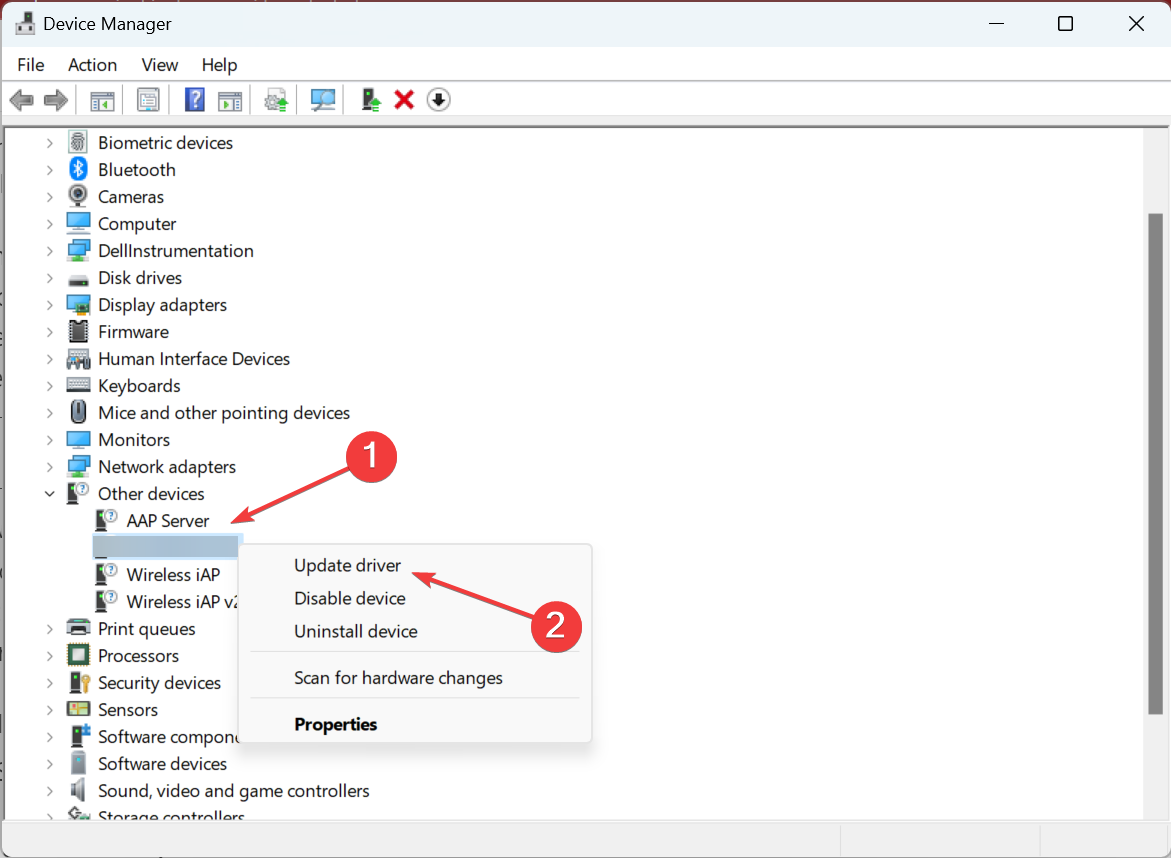Click Properties in the context menu
This screenshot has height=858, width=1171.
pyautogui.click(x=335, y=724)
